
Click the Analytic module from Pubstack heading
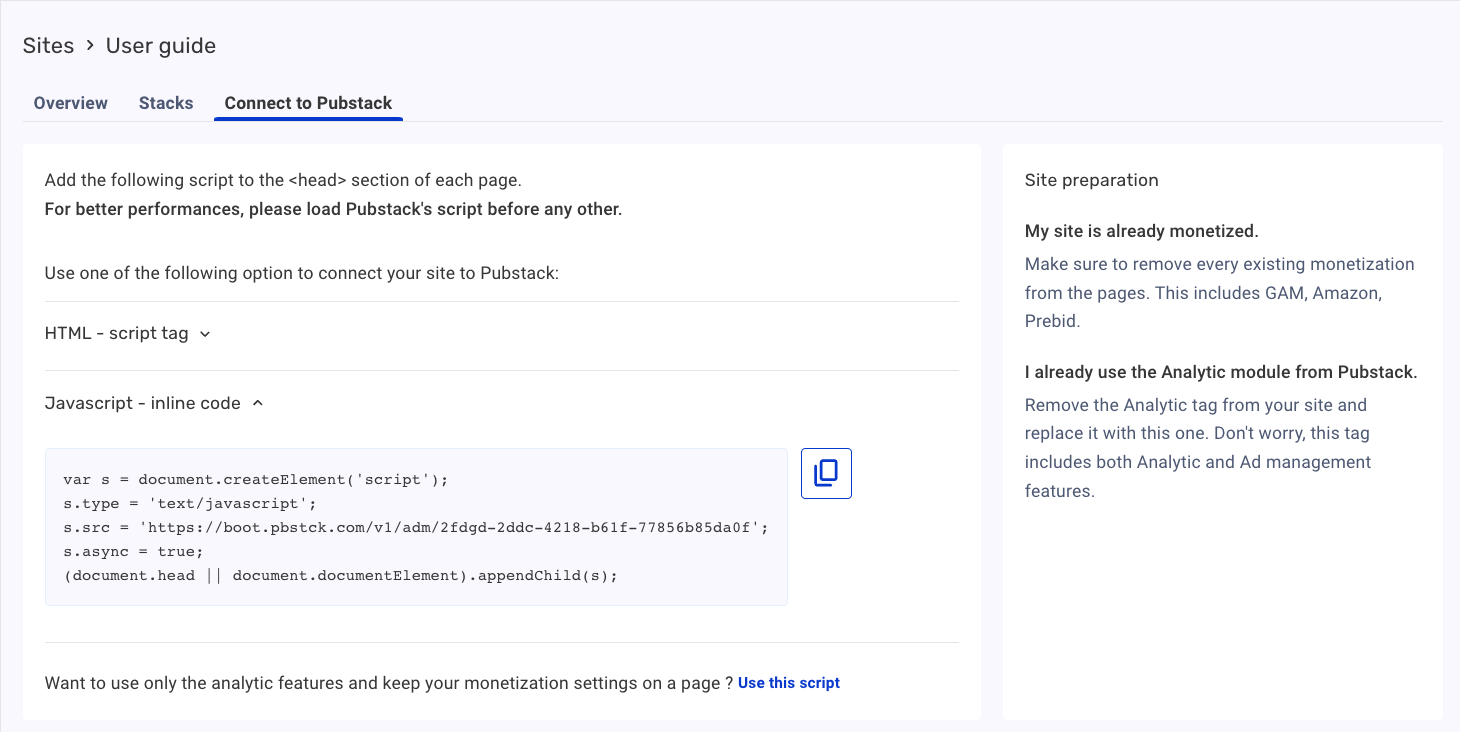[x=1220, y=371]
